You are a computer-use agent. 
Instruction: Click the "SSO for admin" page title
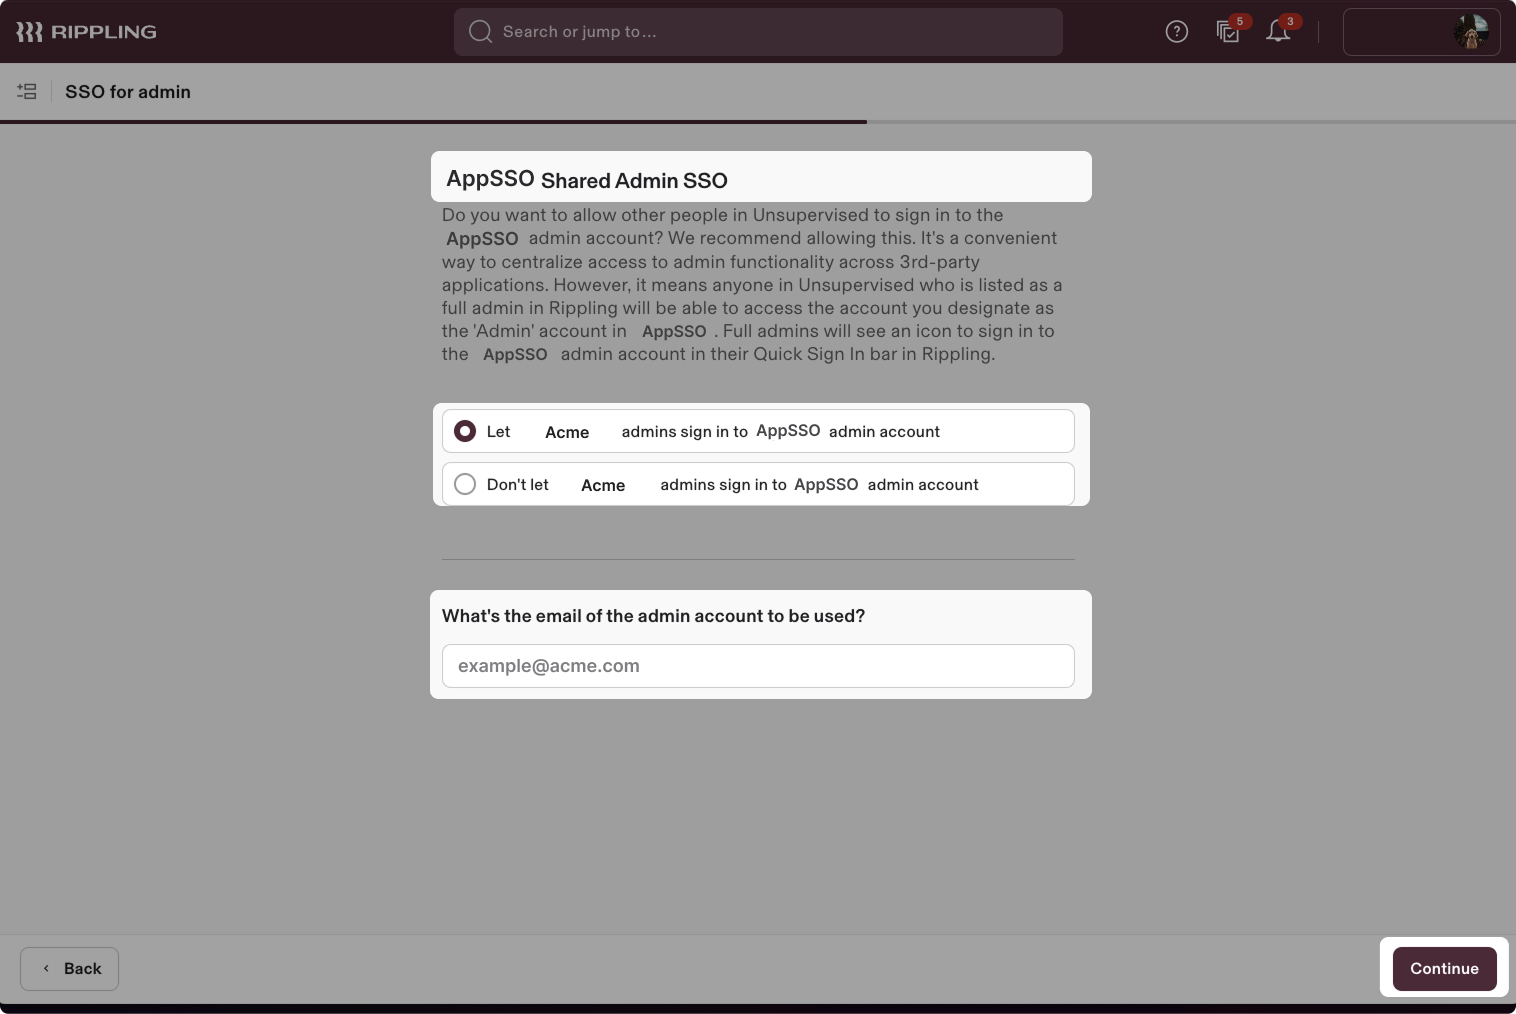[128, 92]
